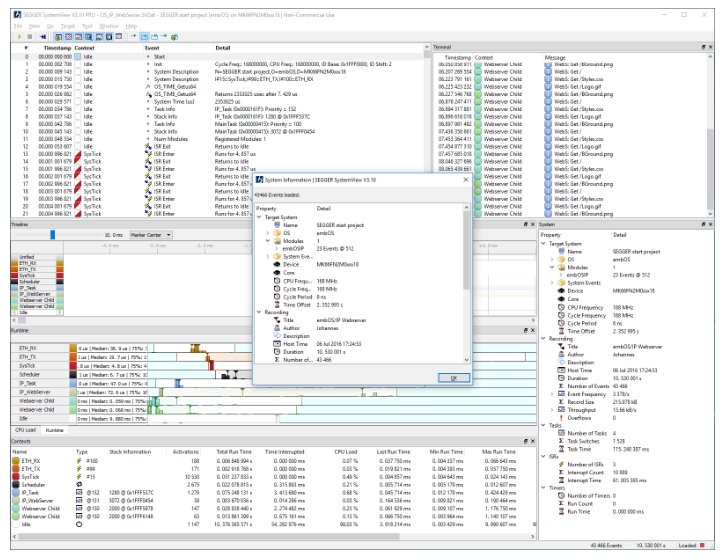
Task: Float the System panel
Action: pyautogui.click(x=703, y=224)
